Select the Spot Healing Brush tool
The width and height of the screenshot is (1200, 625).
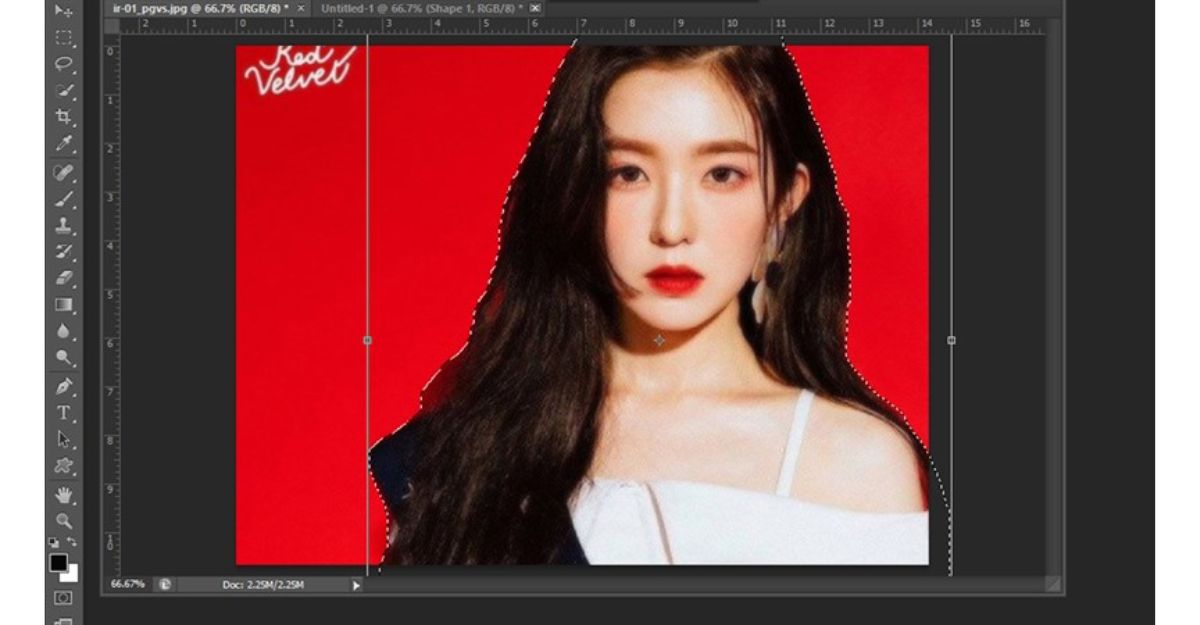pyautogui.click(x=64, y=173)
